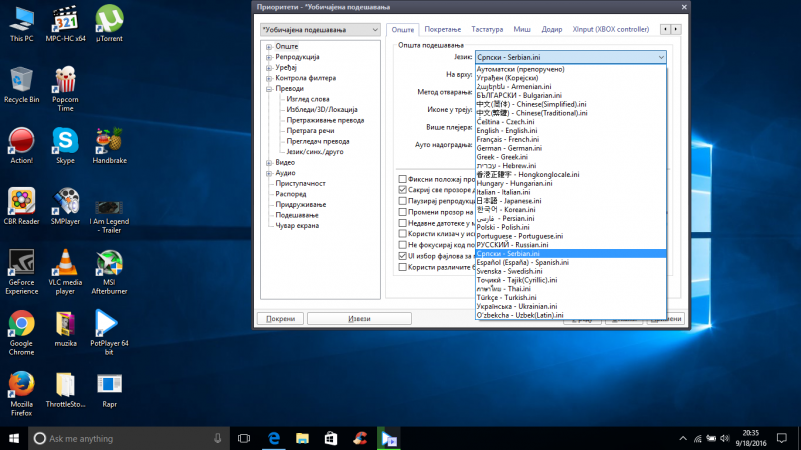Image resolution: width=801 pixels, height=450 pixels.
Task: Select the I Am Legend Trailer file
Action: [109, 216]
